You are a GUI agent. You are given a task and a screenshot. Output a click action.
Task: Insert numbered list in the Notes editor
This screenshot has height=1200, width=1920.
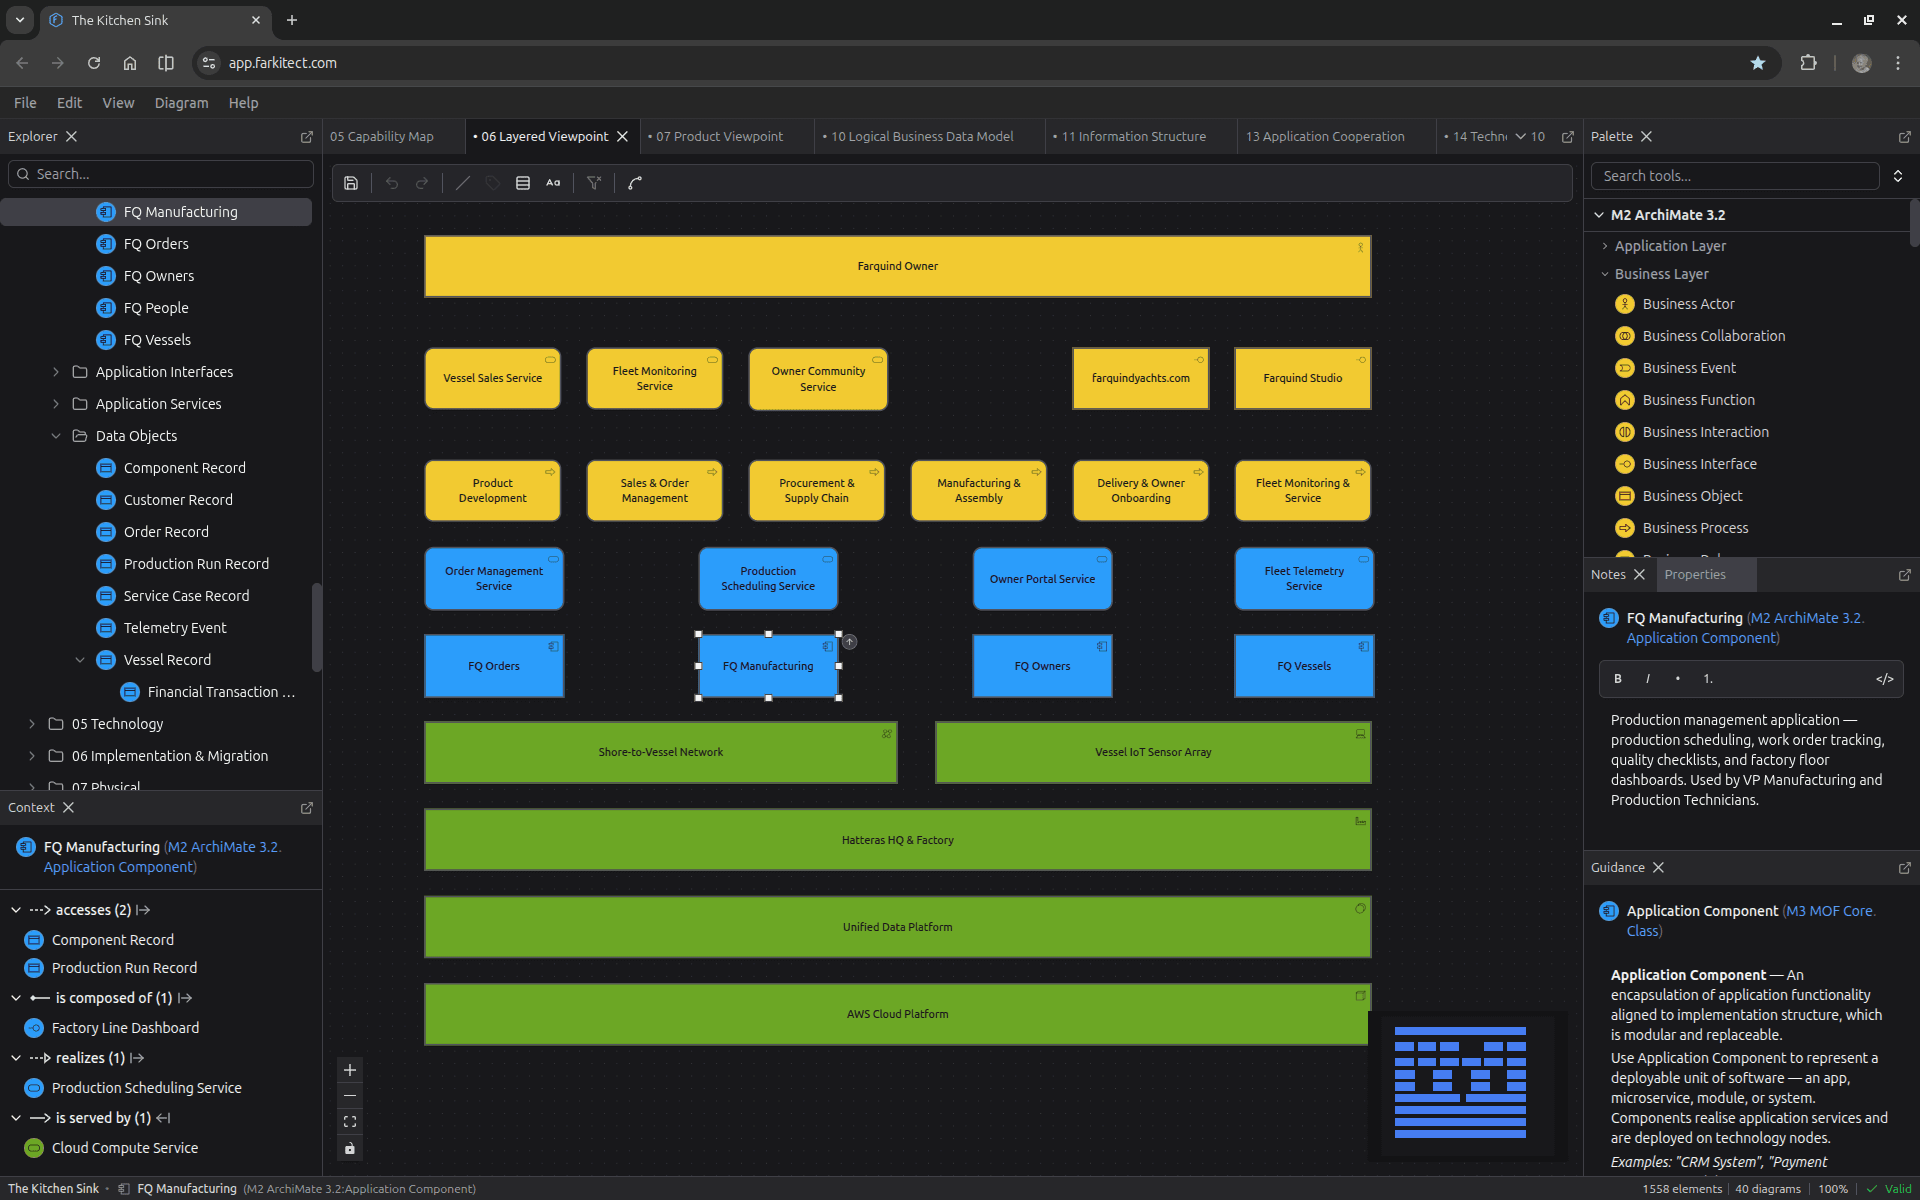[1708, 679]
